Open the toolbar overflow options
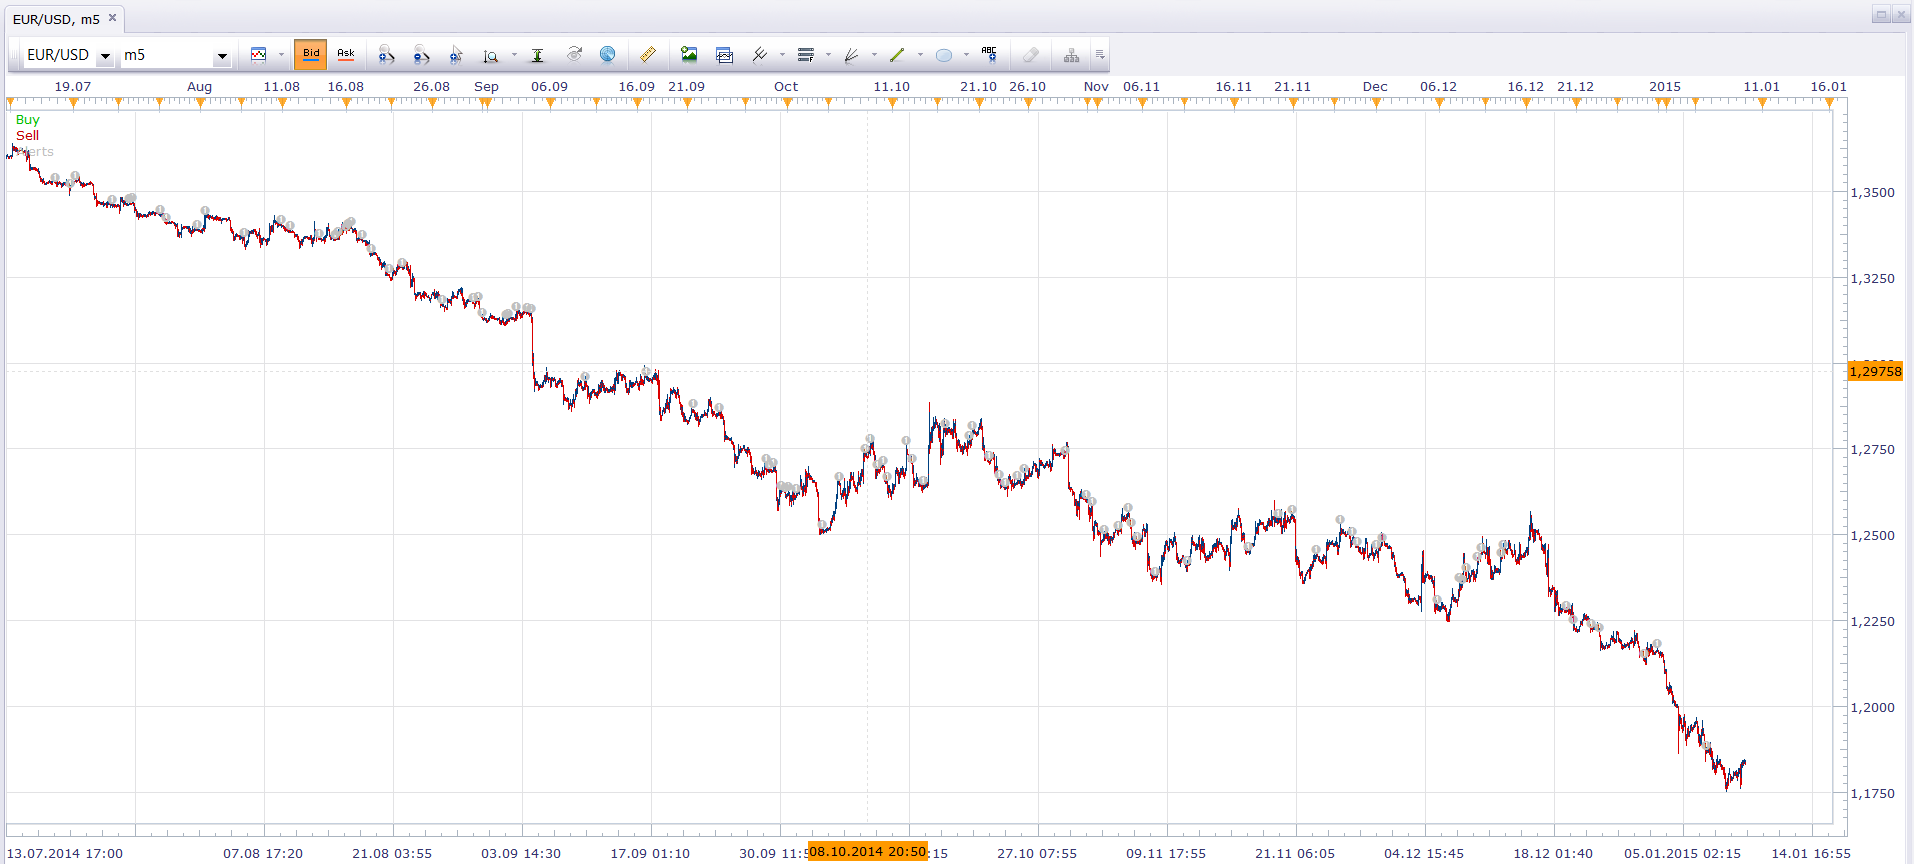The image size is (1914, 864). pos(1100,55)
